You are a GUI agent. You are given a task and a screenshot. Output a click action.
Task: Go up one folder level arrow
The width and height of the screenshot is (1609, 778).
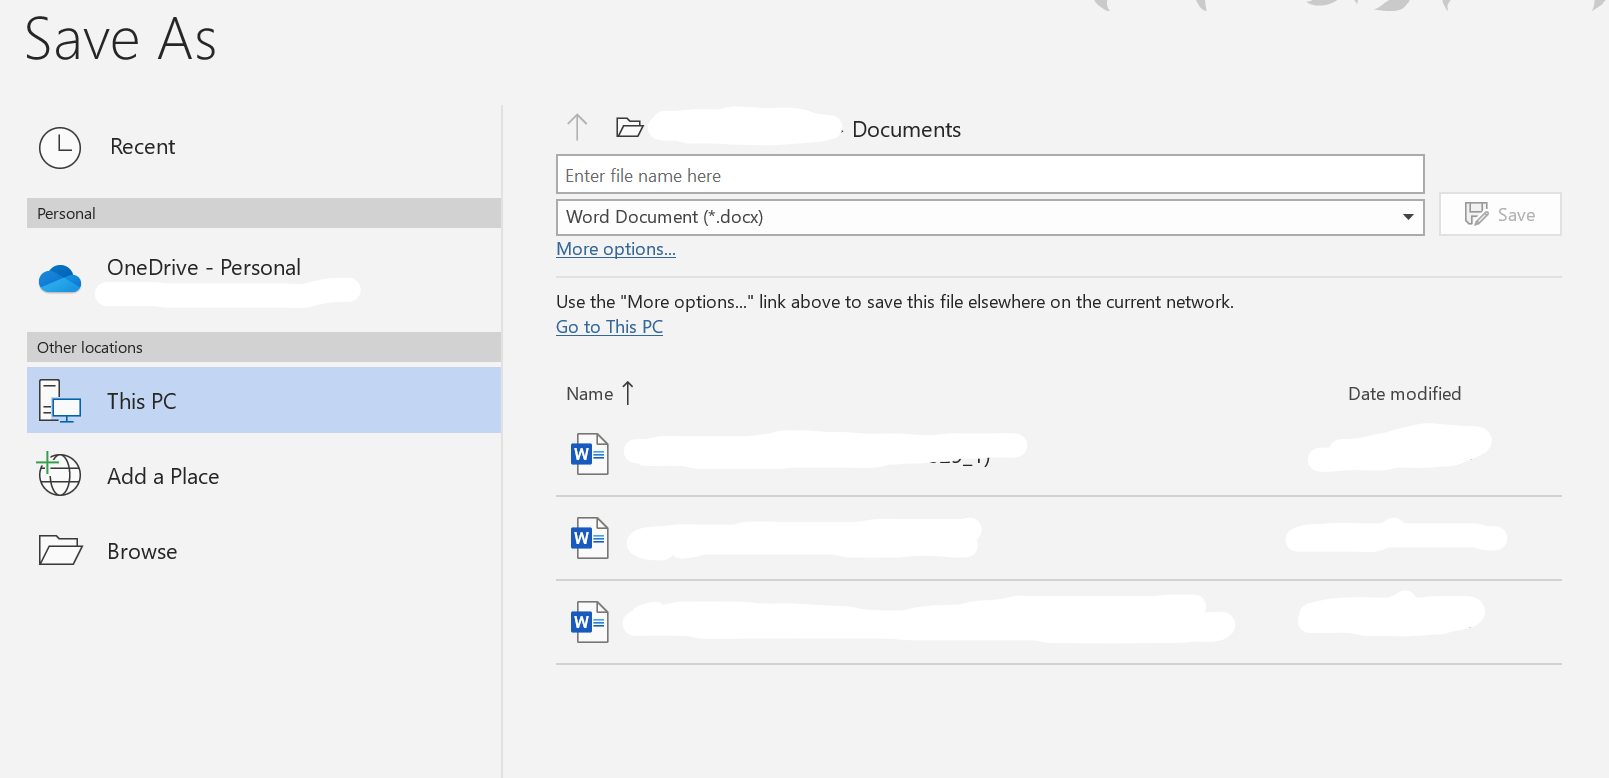[x=577, y=127]
